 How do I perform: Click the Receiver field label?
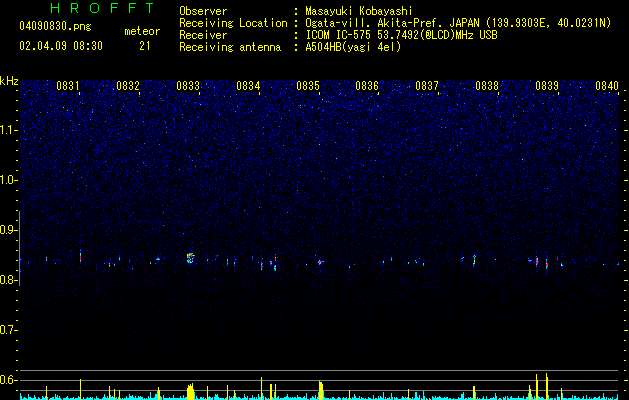203,35
